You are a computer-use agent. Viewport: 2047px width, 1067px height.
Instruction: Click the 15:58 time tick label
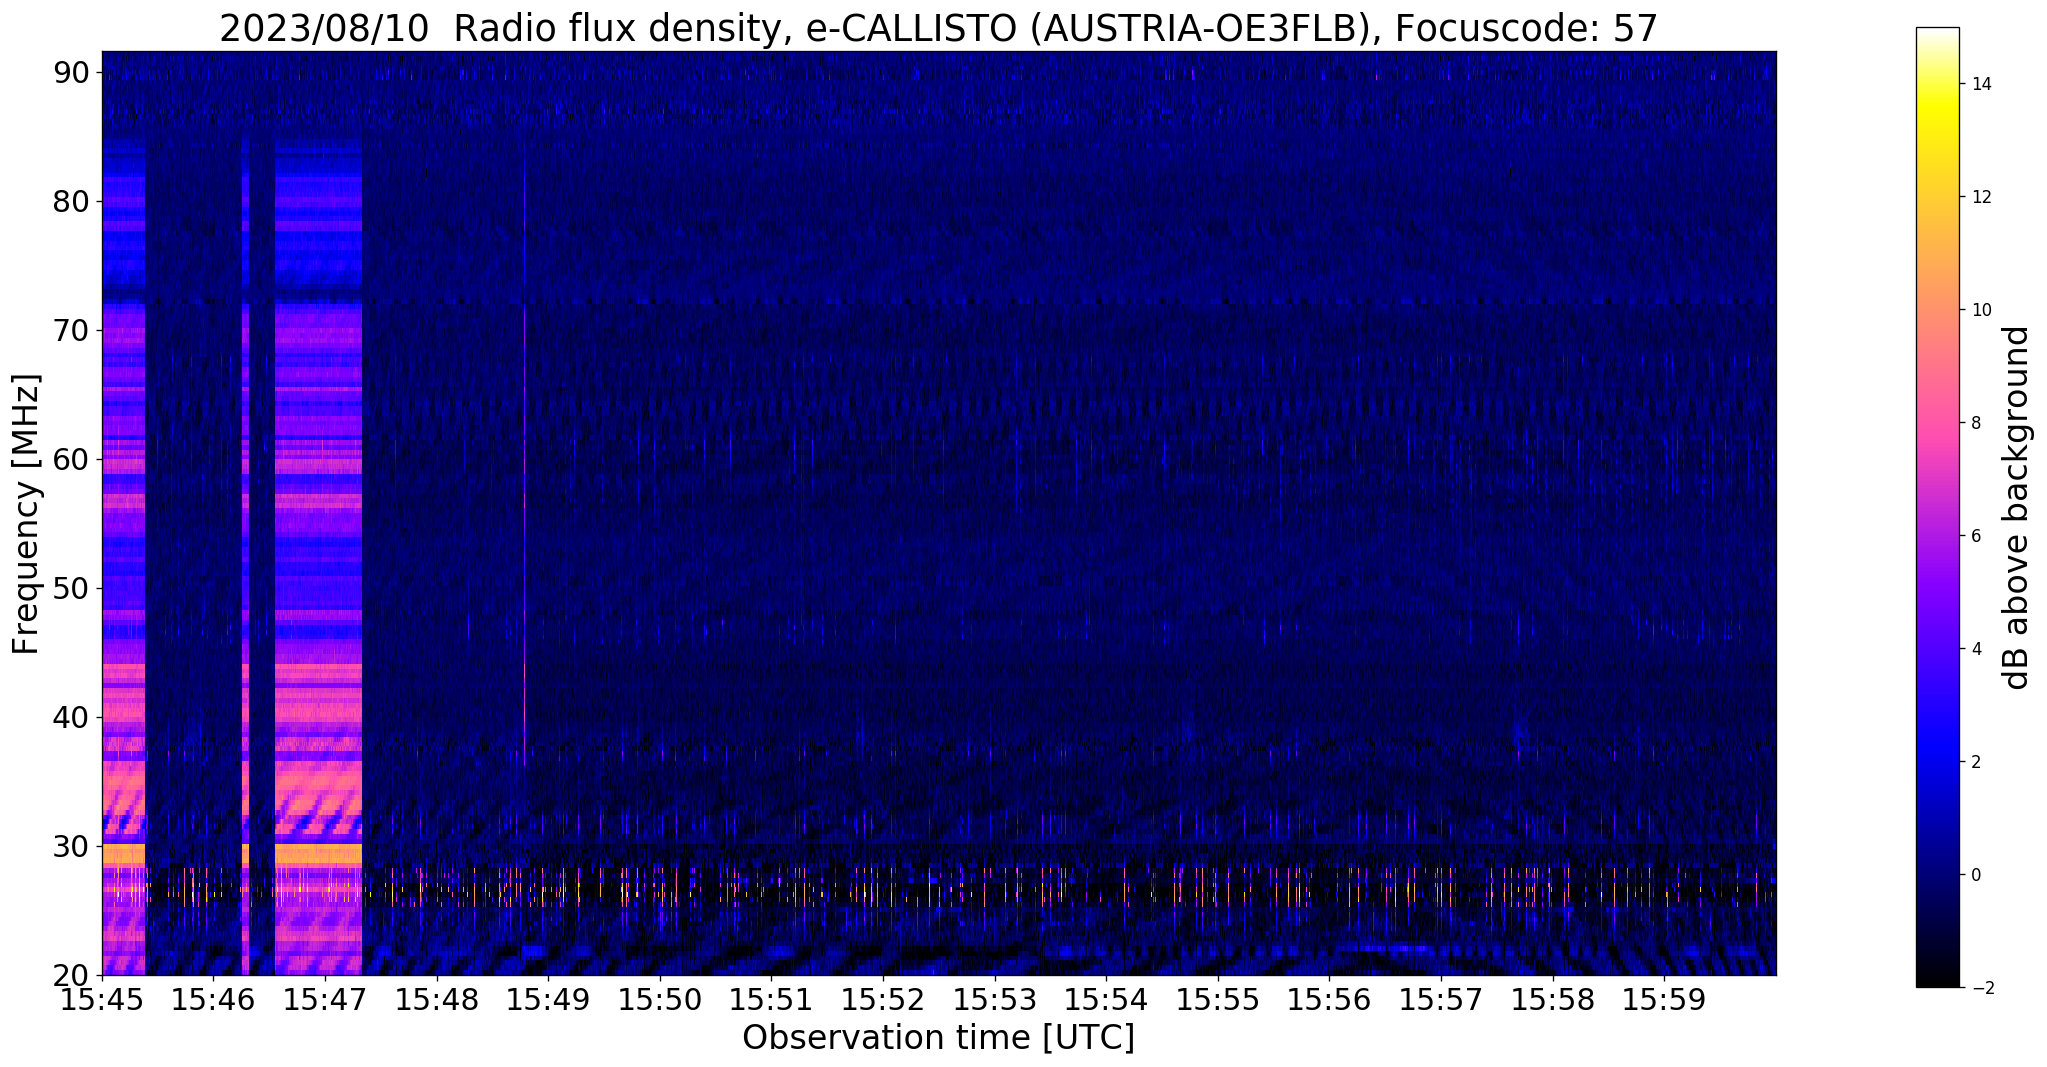[1553, 1000]
